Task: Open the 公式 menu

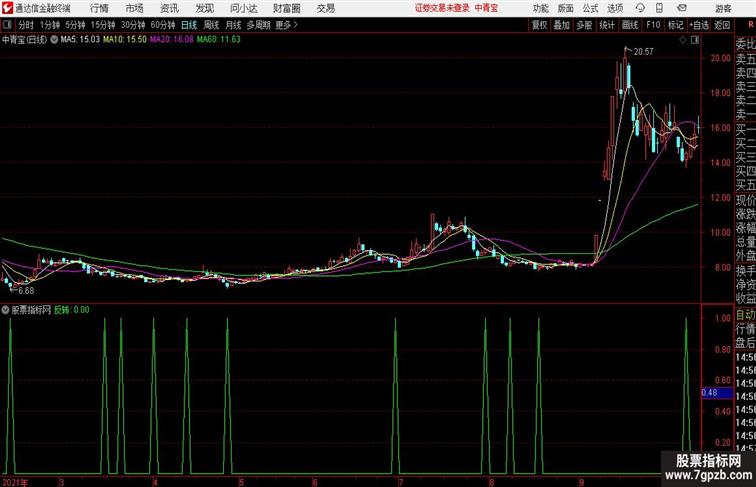Action: [590, 8]
